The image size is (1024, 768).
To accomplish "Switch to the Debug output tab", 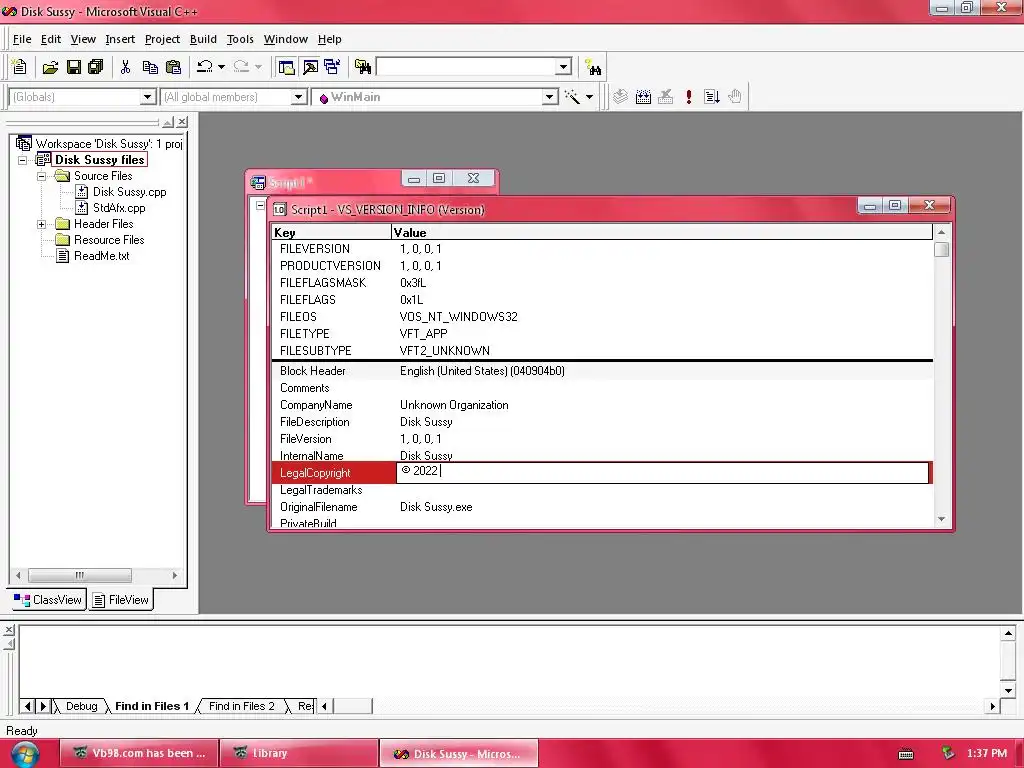I will [x=81, y=706].
